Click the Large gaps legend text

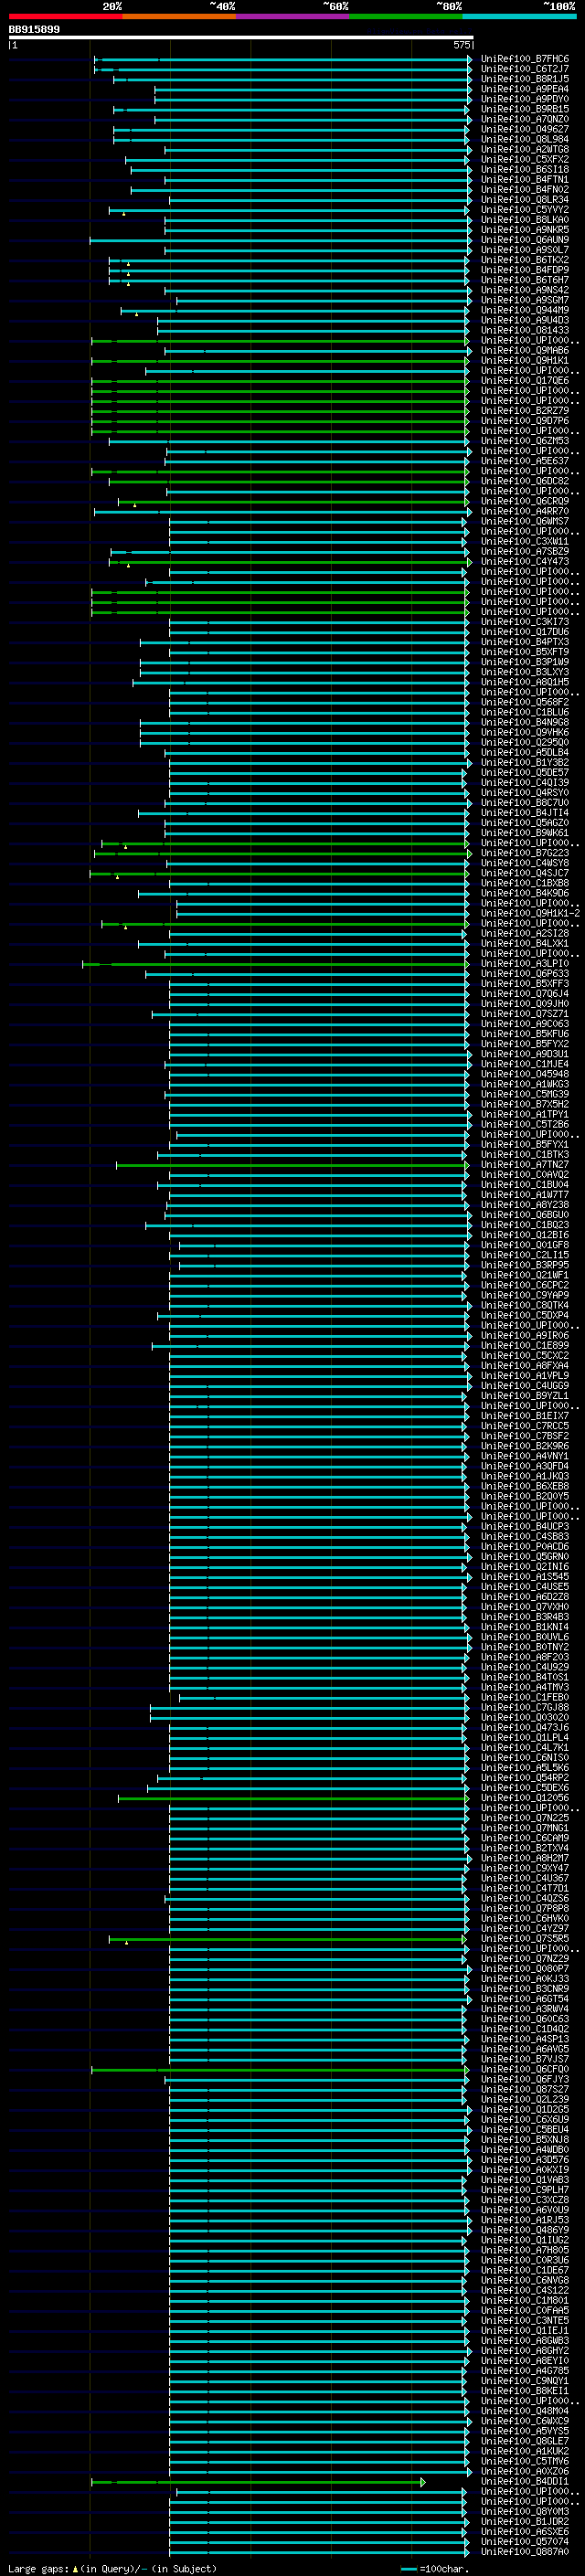pos(112,2569)
